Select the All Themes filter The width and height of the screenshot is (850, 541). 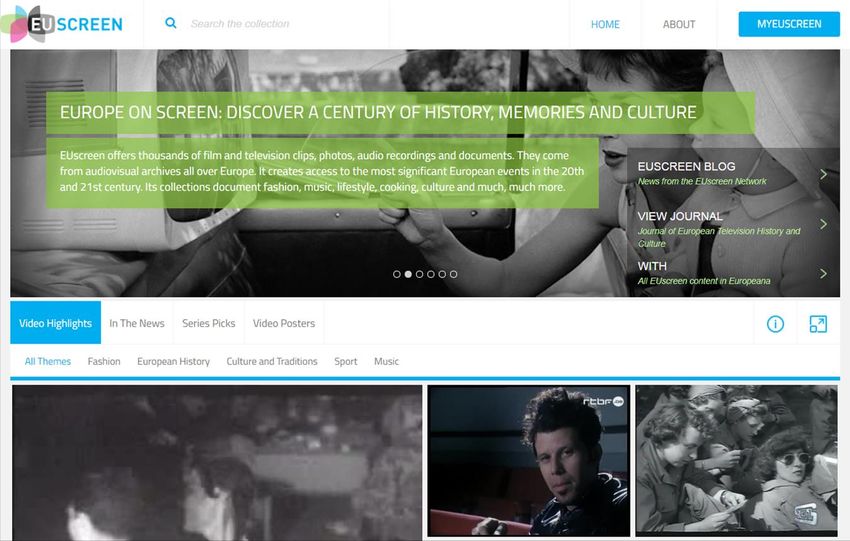tap(48, 362)
